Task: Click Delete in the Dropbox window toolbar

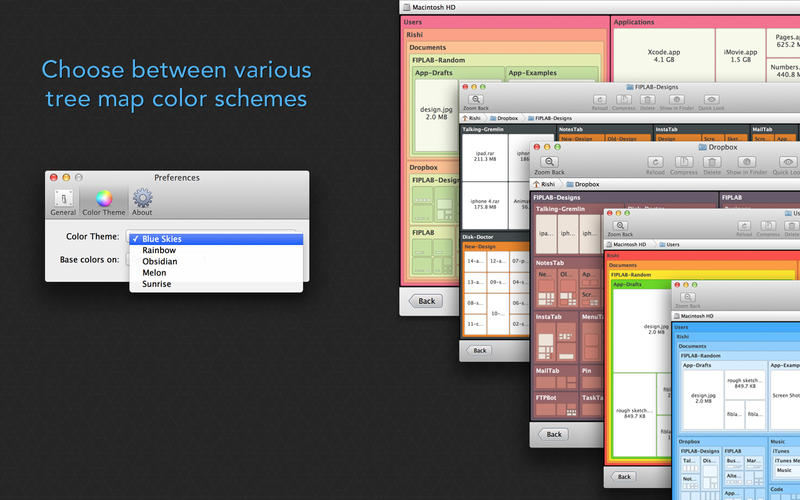Action: tap(712, 166)
